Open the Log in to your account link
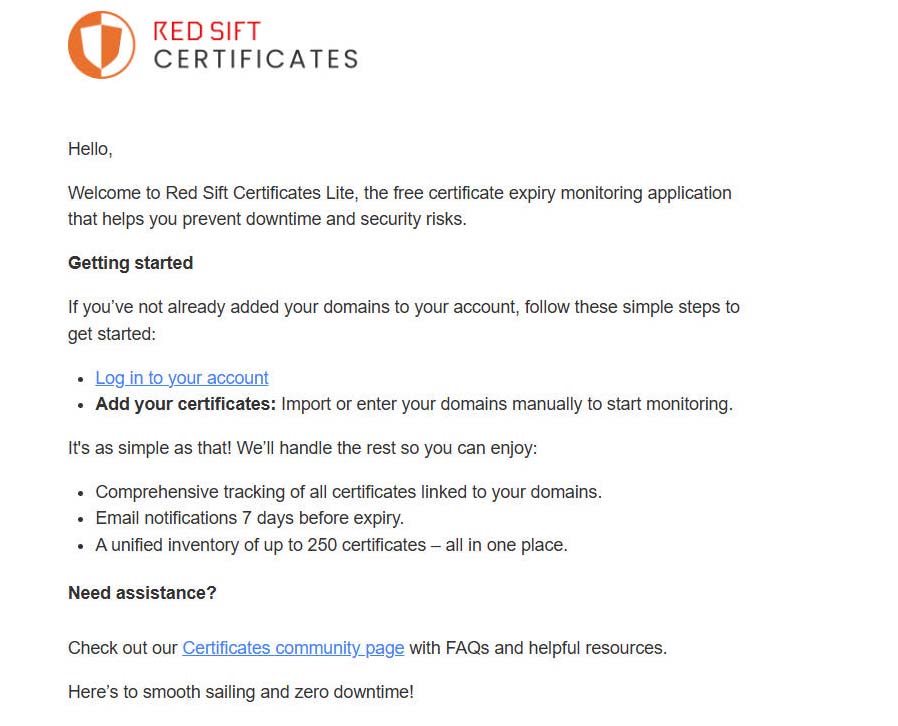This screenshot has width=898, height=726. [x=182, y=378]
